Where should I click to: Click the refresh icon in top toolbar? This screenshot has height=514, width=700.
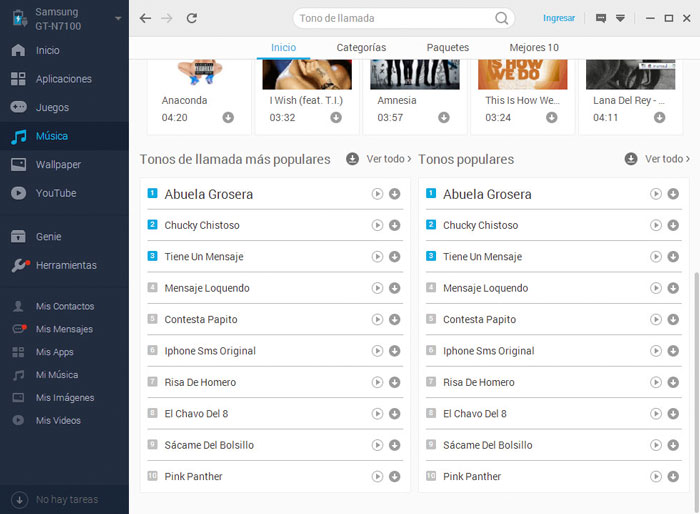[192, 18]
